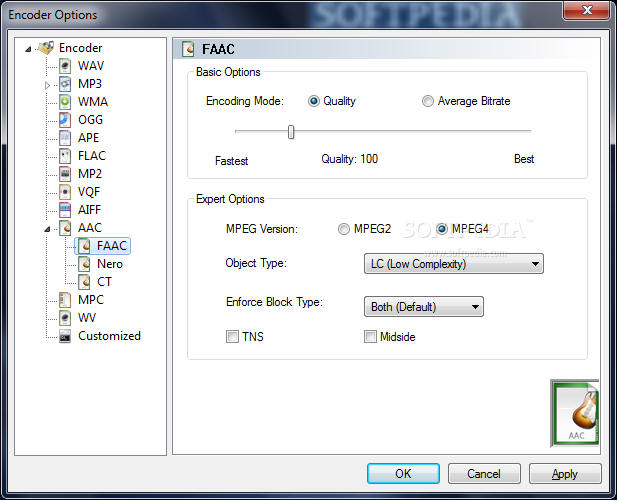Click the FAAC header icon in right panel
The width and height of the screenshot is (617, 500).
point(188,49)
